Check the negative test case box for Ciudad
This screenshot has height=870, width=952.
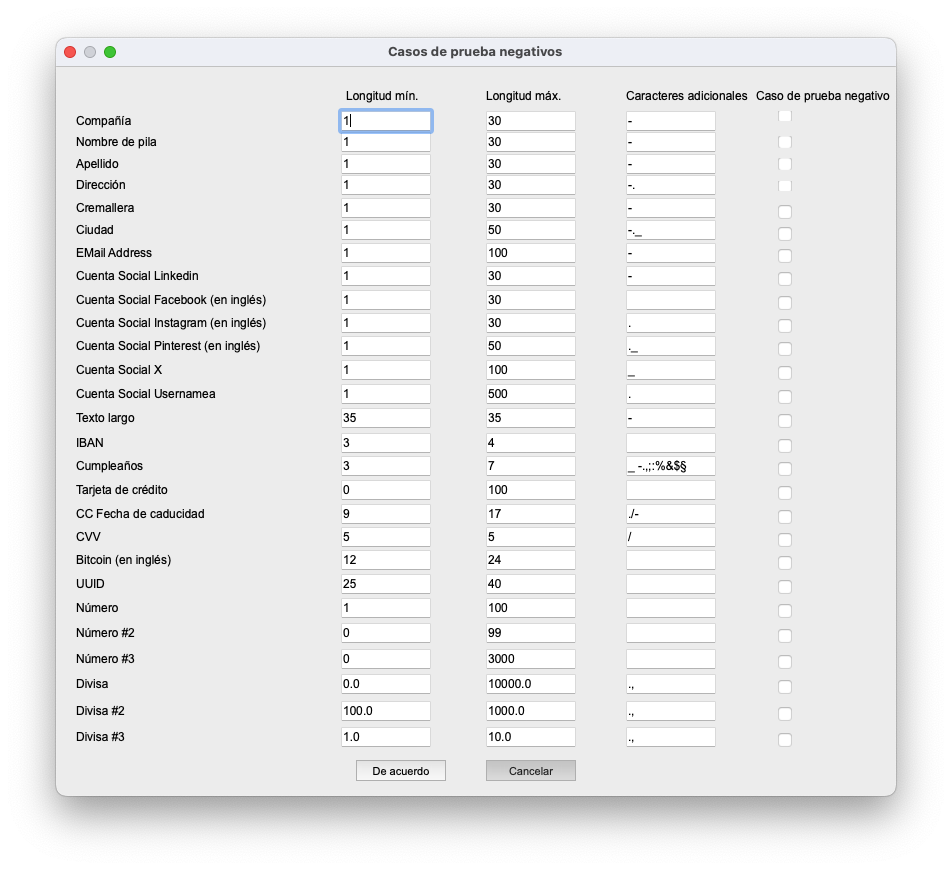coord(785,234)
